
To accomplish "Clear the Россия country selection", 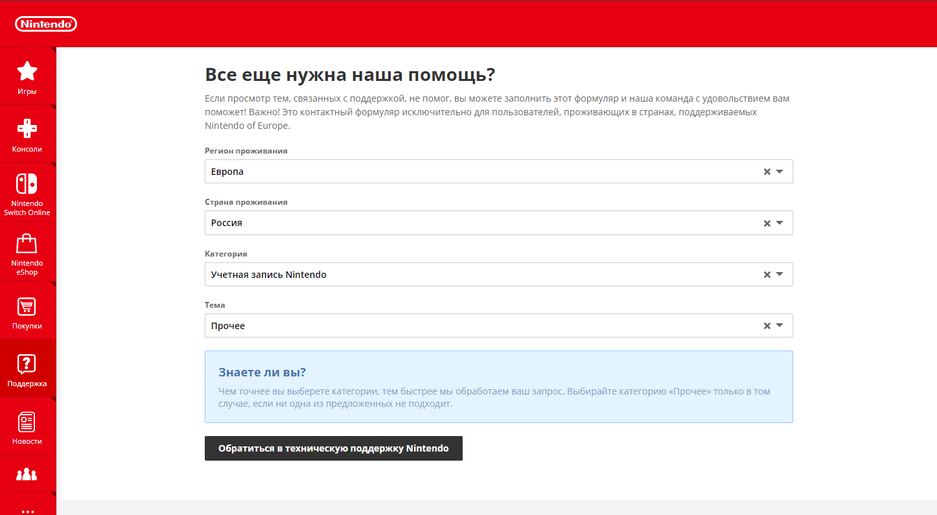I will (767, 223).
